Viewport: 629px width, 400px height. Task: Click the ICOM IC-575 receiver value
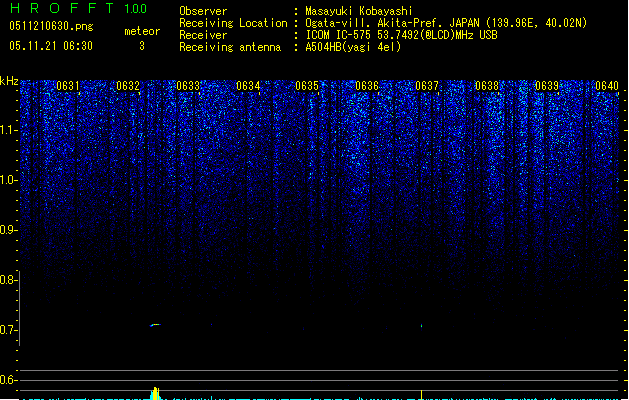pos(401,35)
